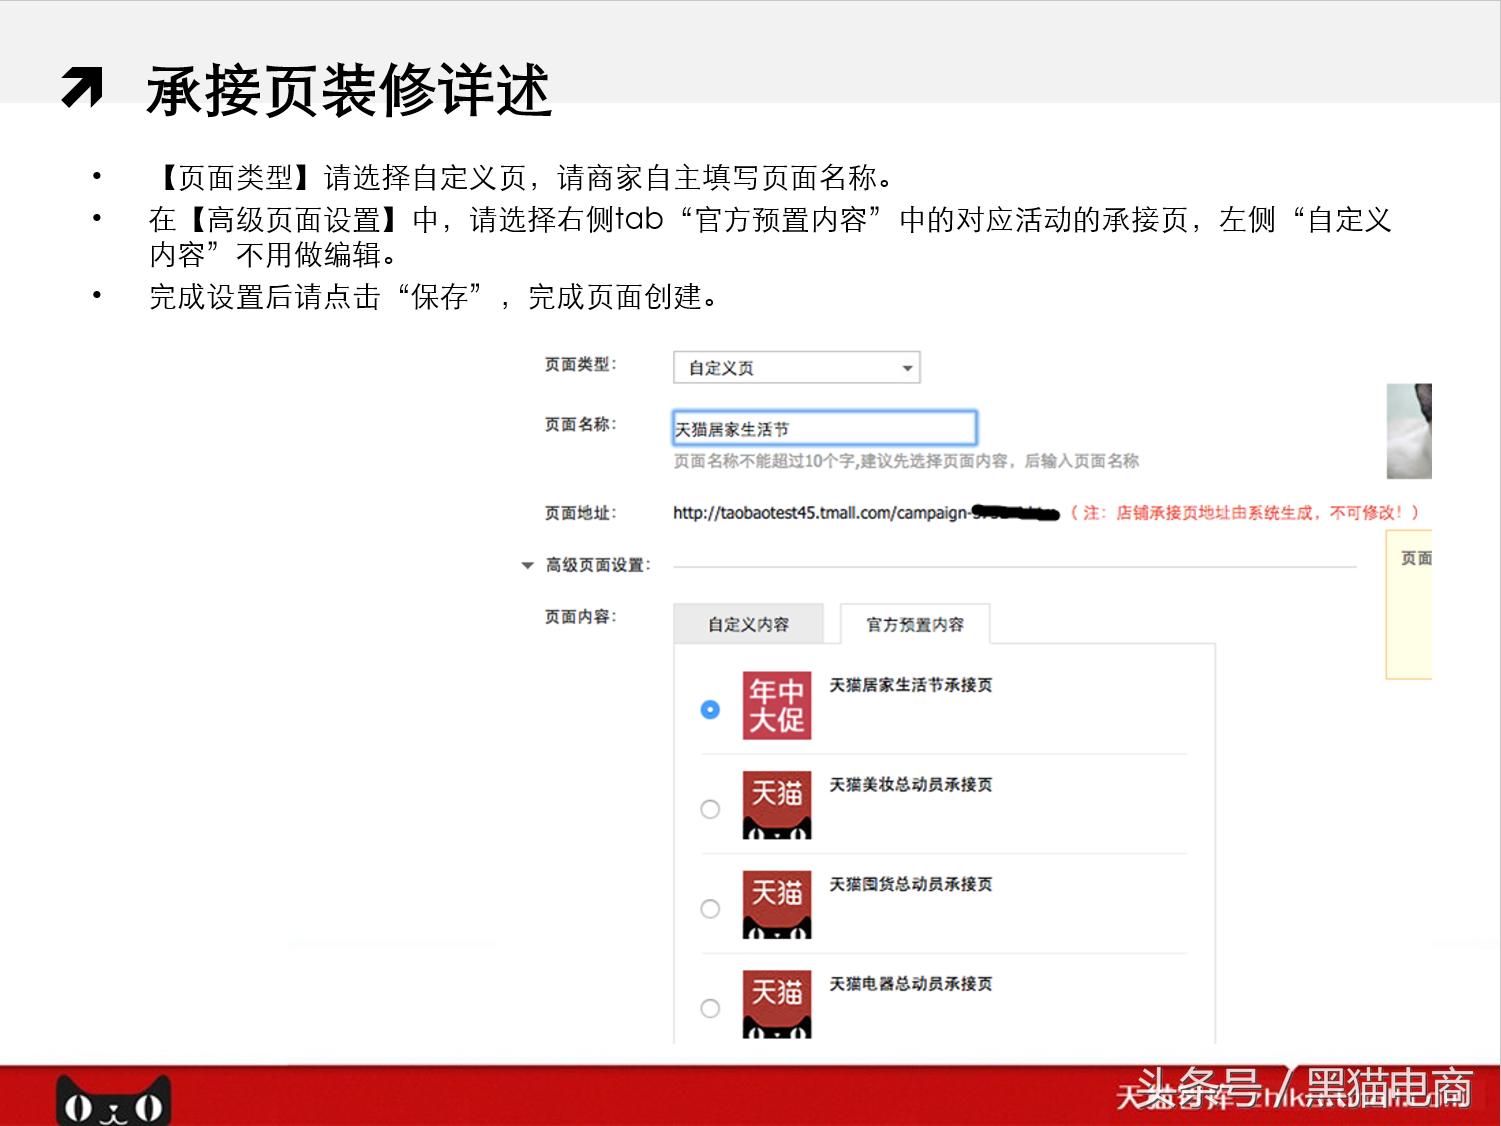Click the 天猫 logo beside 美妆总动员承接页
This screenshot has width=1501, height=1126.
coord(778,805)
